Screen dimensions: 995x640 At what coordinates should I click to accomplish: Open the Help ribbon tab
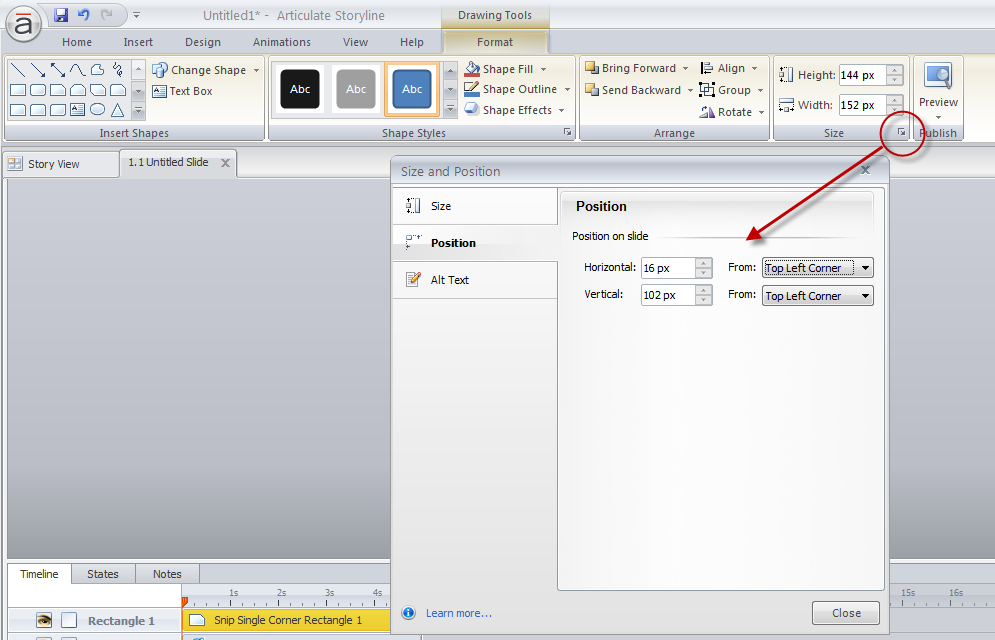pyautogui.click(x=412, y=42)
